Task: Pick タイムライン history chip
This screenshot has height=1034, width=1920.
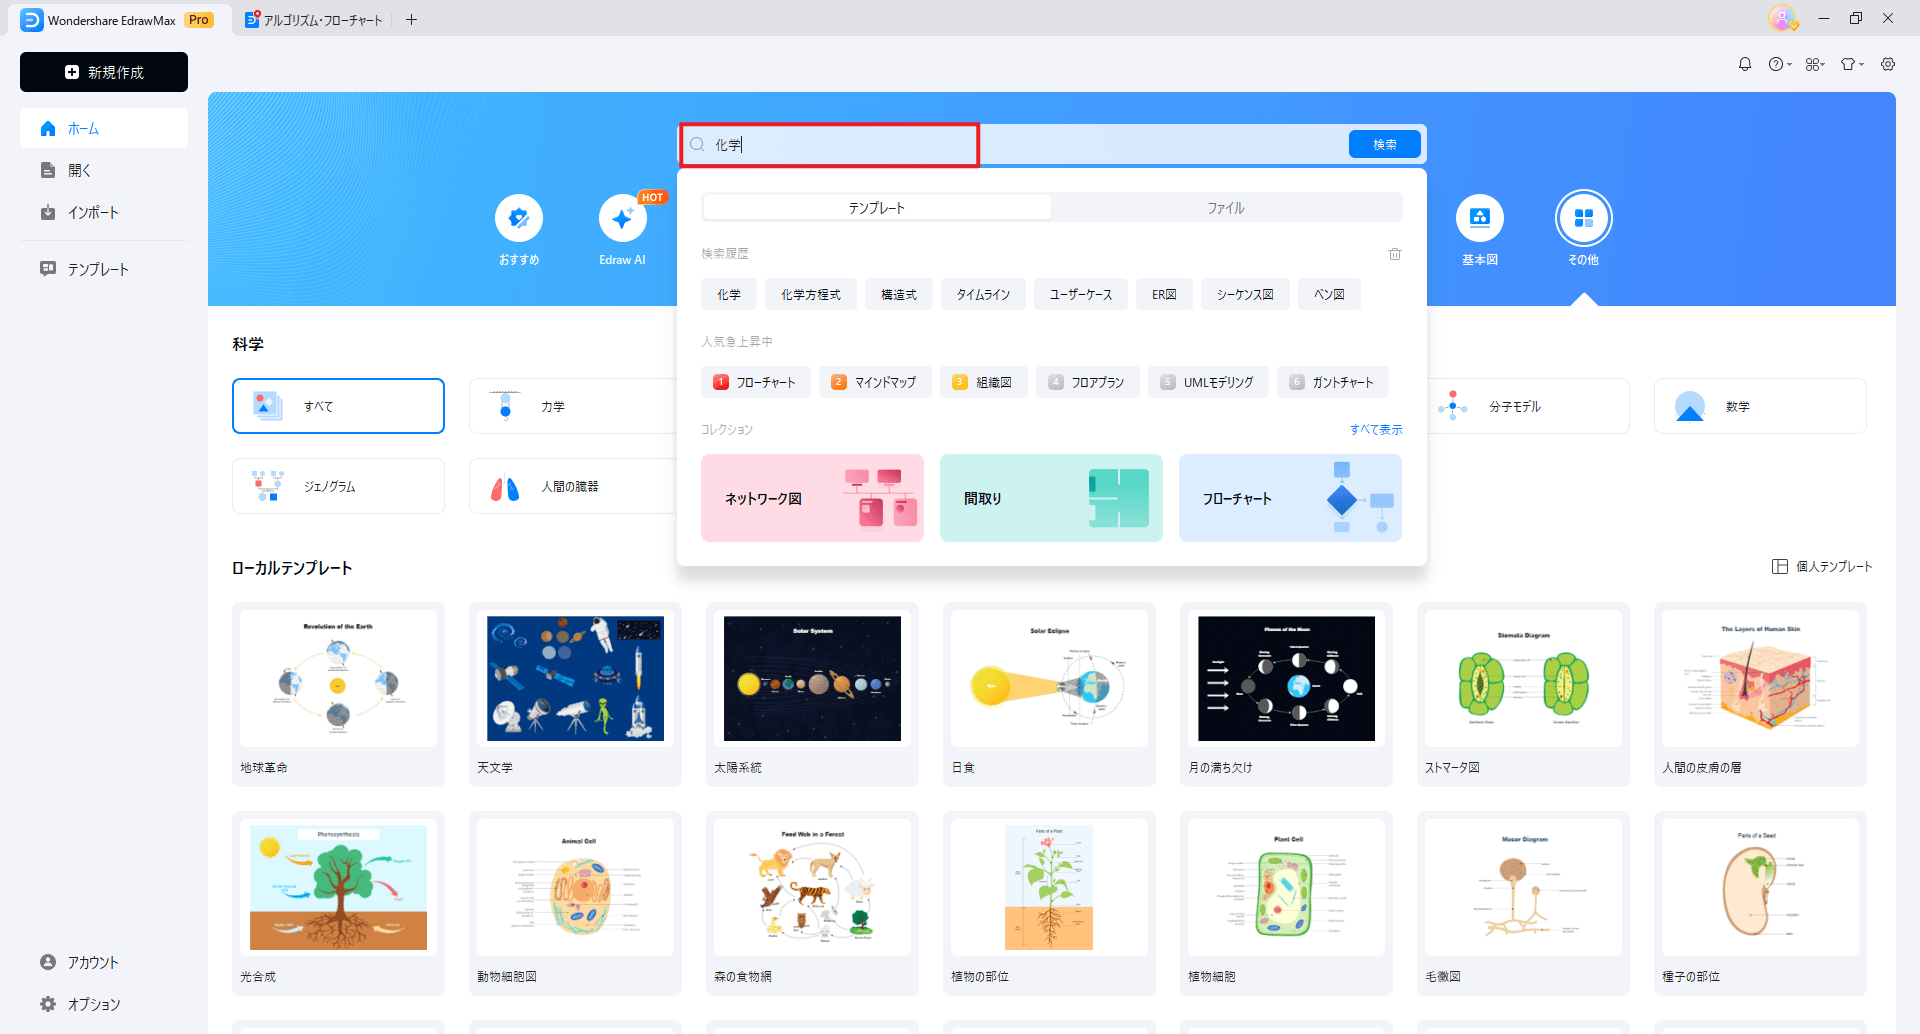Action: tap(983, 295)
